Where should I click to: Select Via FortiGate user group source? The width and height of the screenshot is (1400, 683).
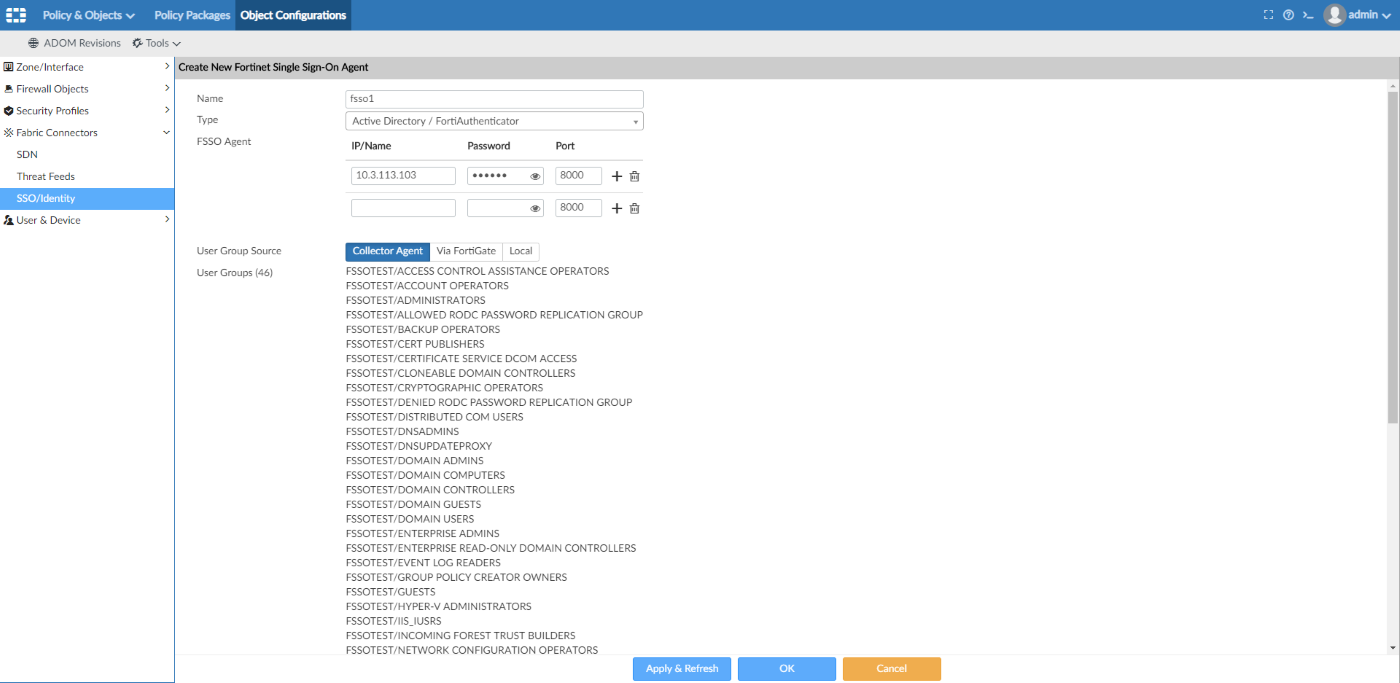coord(466,251)
